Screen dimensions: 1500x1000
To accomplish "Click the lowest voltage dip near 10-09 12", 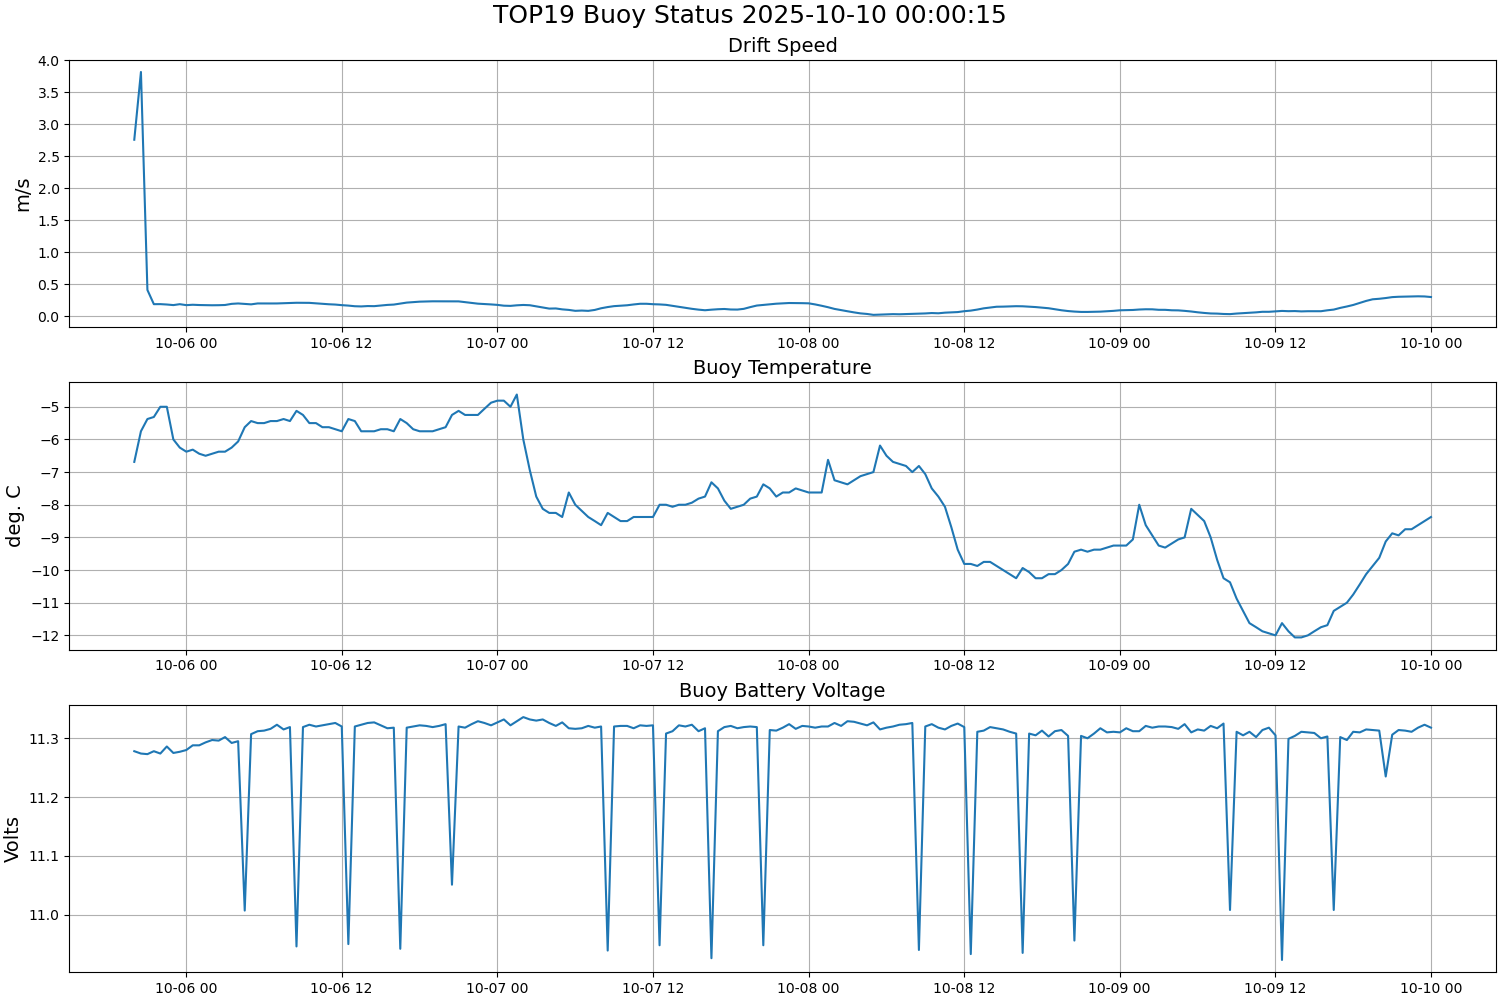I will click(1282, 960).
